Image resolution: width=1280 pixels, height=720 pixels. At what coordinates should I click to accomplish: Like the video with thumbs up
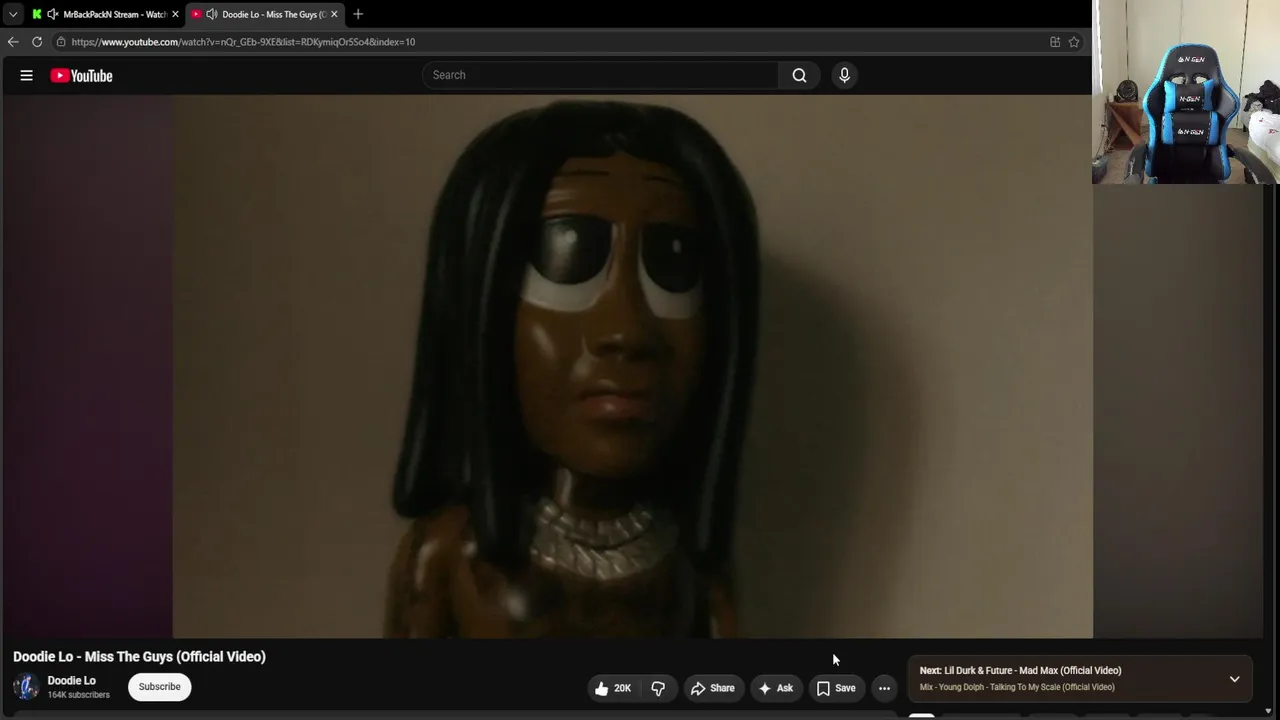pyautogui.click(x=612, y=688)
